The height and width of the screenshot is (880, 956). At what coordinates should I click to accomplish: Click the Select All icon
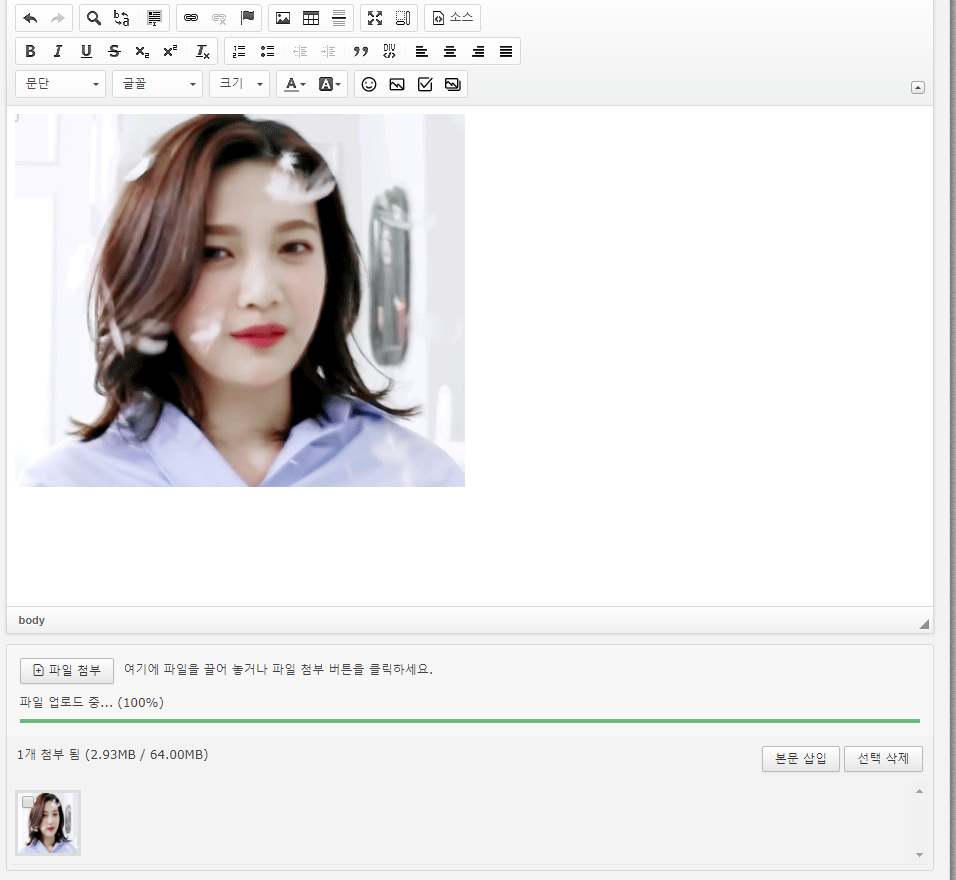point(154,18)
